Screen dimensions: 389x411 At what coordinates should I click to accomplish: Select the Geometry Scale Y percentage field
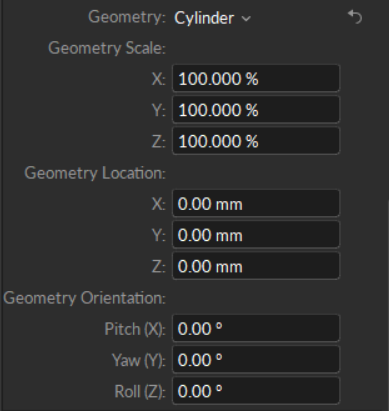[256, 110]
